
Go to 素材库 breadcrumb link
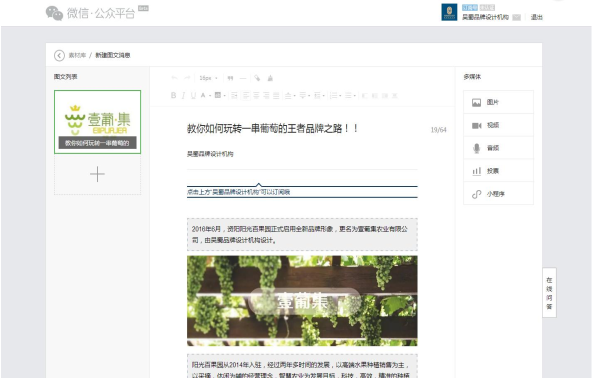coord(77,55)
